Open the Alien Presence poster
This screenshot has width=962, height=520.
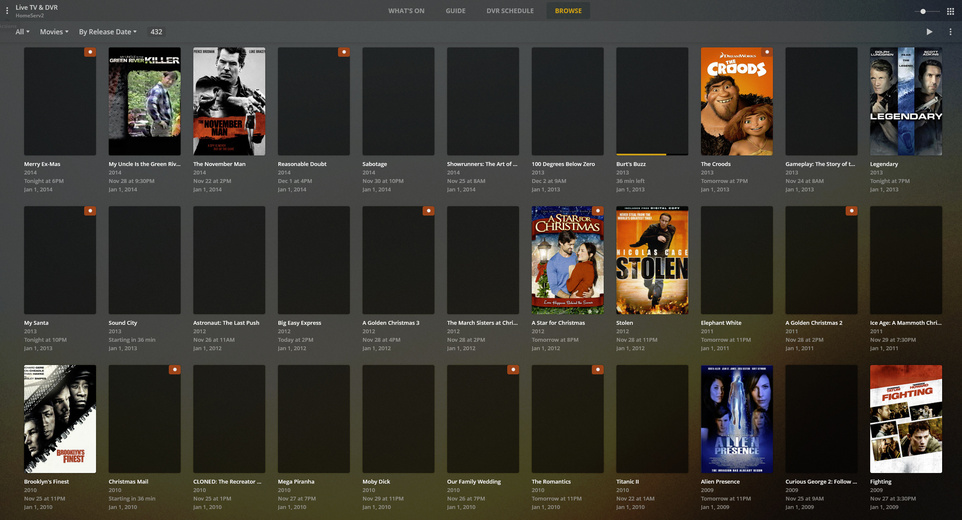coord(737,419)
